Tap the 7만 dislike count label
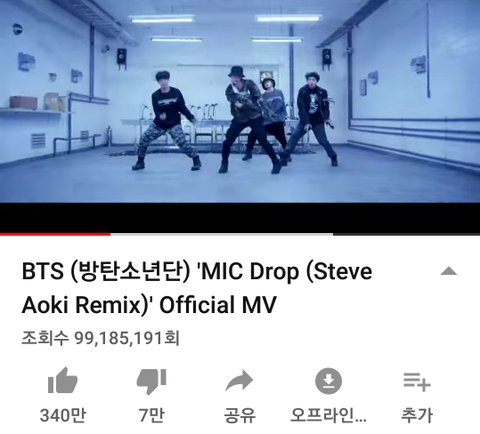Image resolution: width=480 pixels, height=434 pixels. pos(151,415)
